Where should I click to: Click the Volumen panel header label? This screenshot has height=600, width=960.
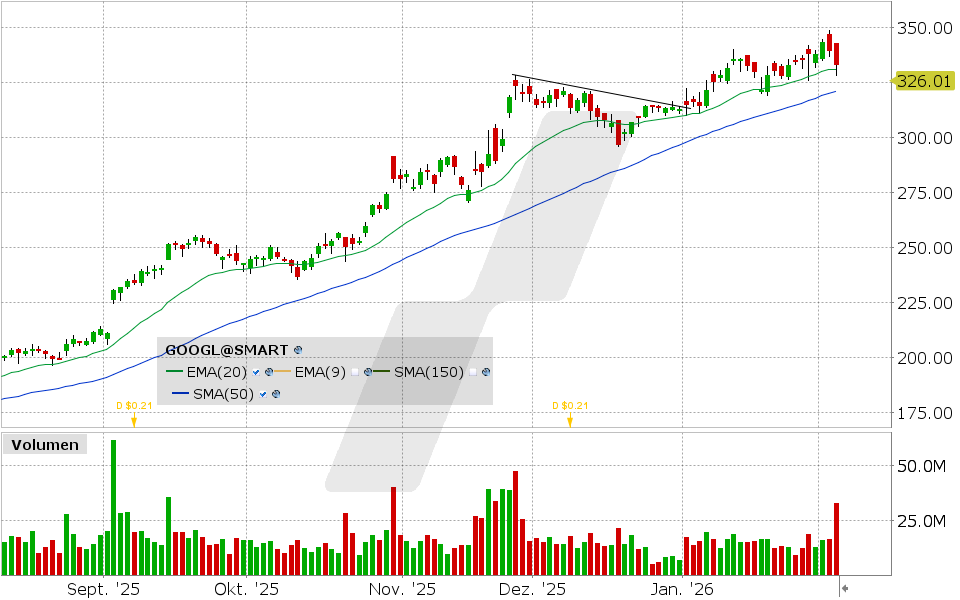pos(44,444)
